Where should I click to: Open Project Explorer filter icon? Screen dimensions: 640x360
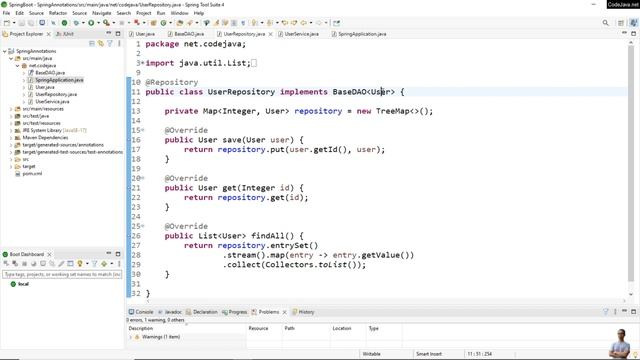[110, 43]
